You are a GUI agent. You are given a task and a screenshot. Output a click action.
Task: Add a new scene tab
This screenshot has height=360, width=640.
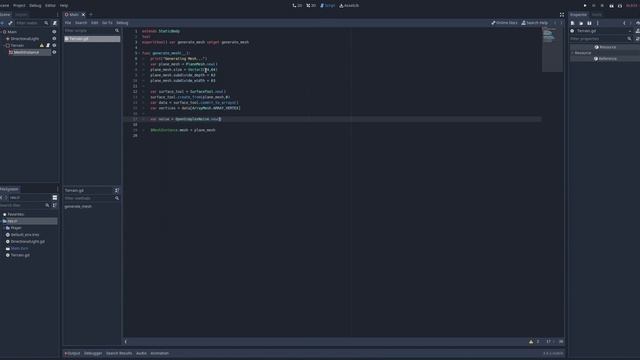pyautogui.click(x=91, y=15)
